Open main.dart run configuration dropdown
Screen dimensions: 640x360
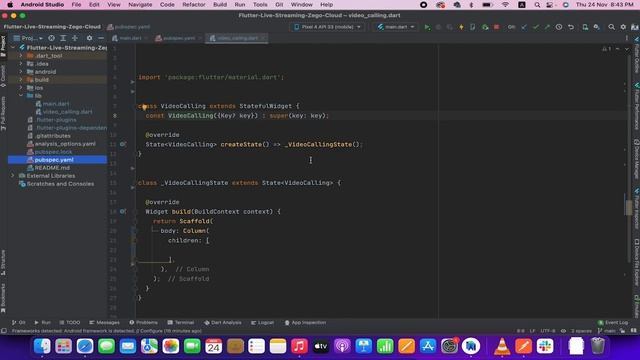point(396,27)
